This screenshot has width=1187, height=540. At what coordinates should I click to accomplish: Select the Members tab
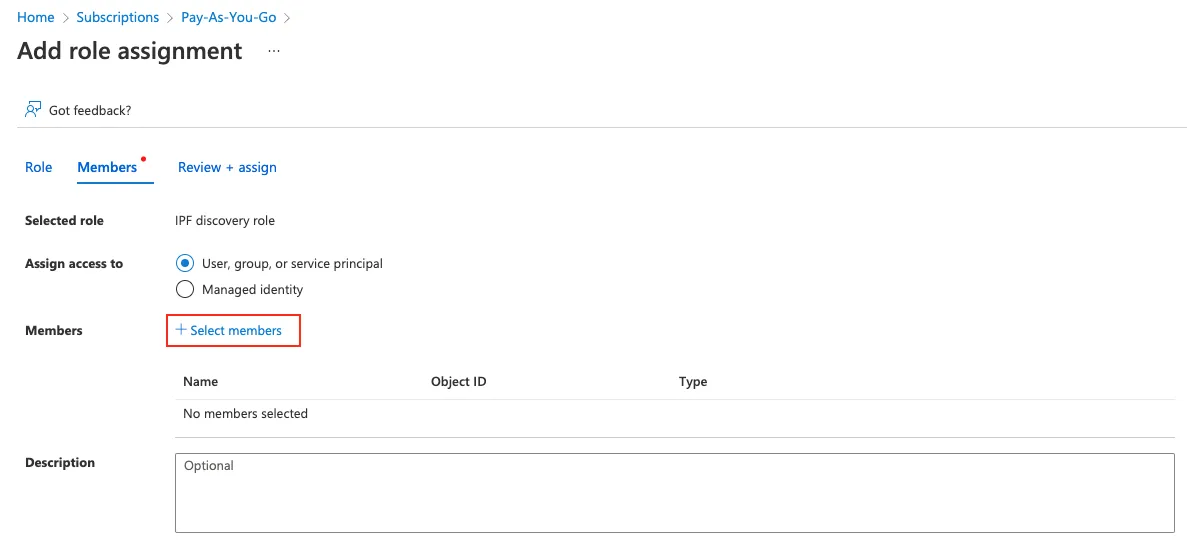point(107,167)
